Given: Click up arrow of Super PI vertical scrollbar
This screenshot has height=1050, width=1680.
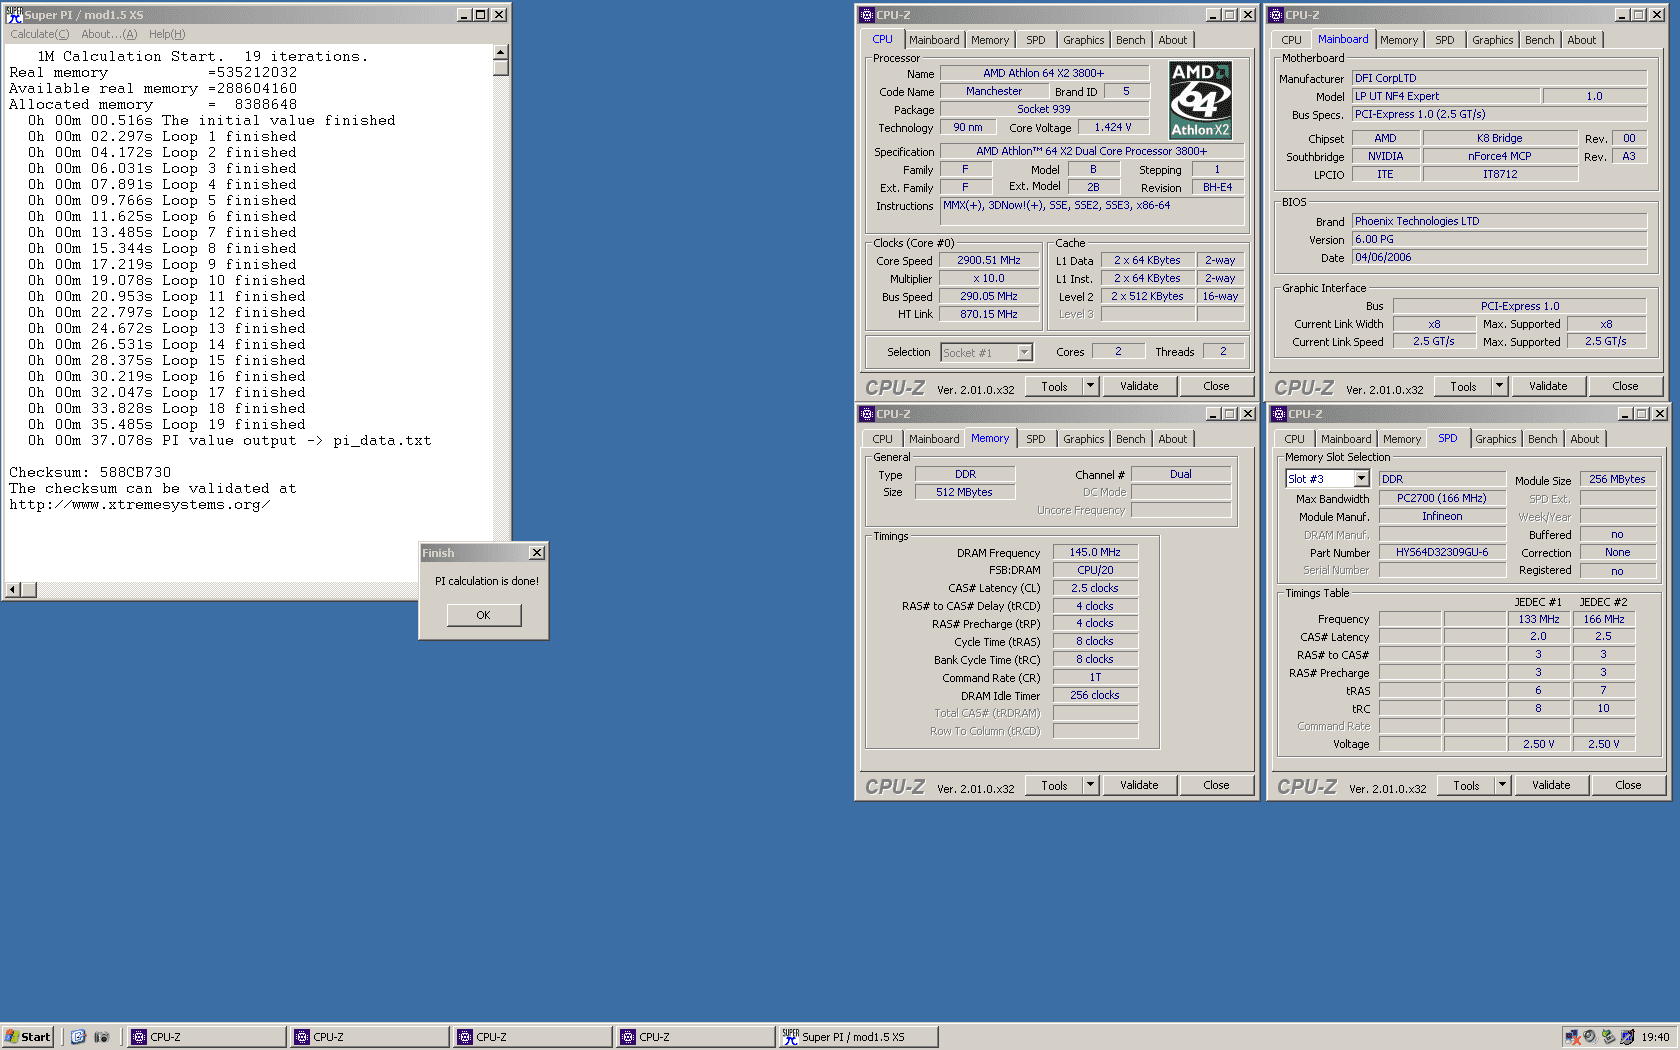Looking at the screenshot, I should (501, 52).
